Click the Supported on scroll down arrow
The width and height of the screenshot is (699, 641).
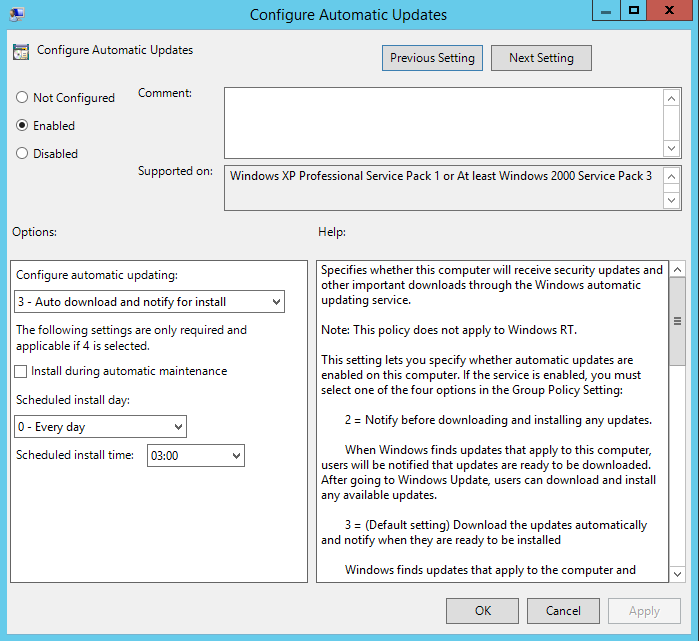click(x=671, y=200)
